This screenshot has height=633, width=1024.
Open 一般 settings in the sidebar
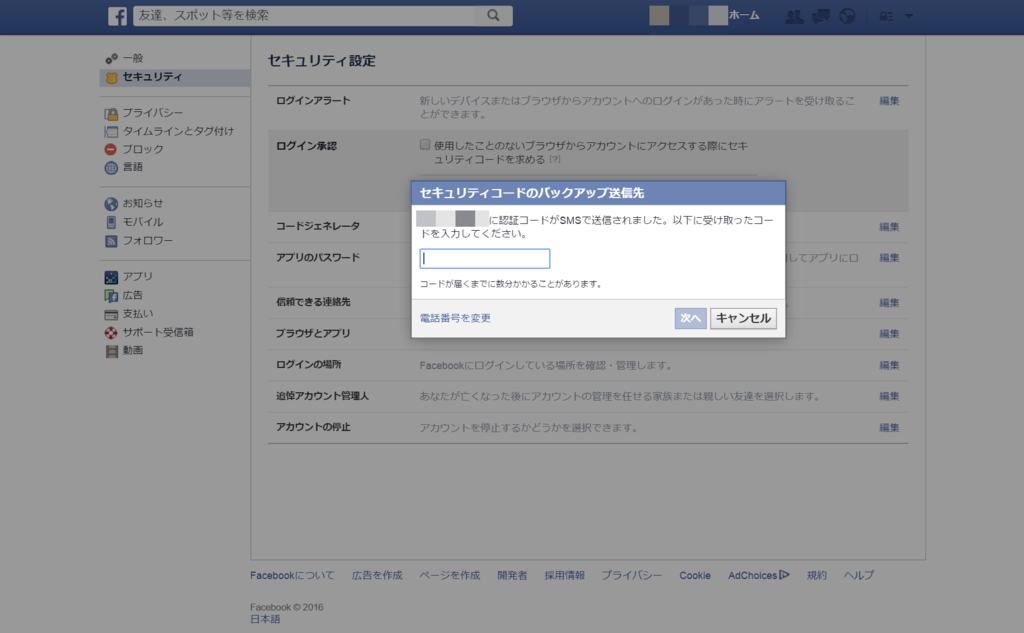133,58
